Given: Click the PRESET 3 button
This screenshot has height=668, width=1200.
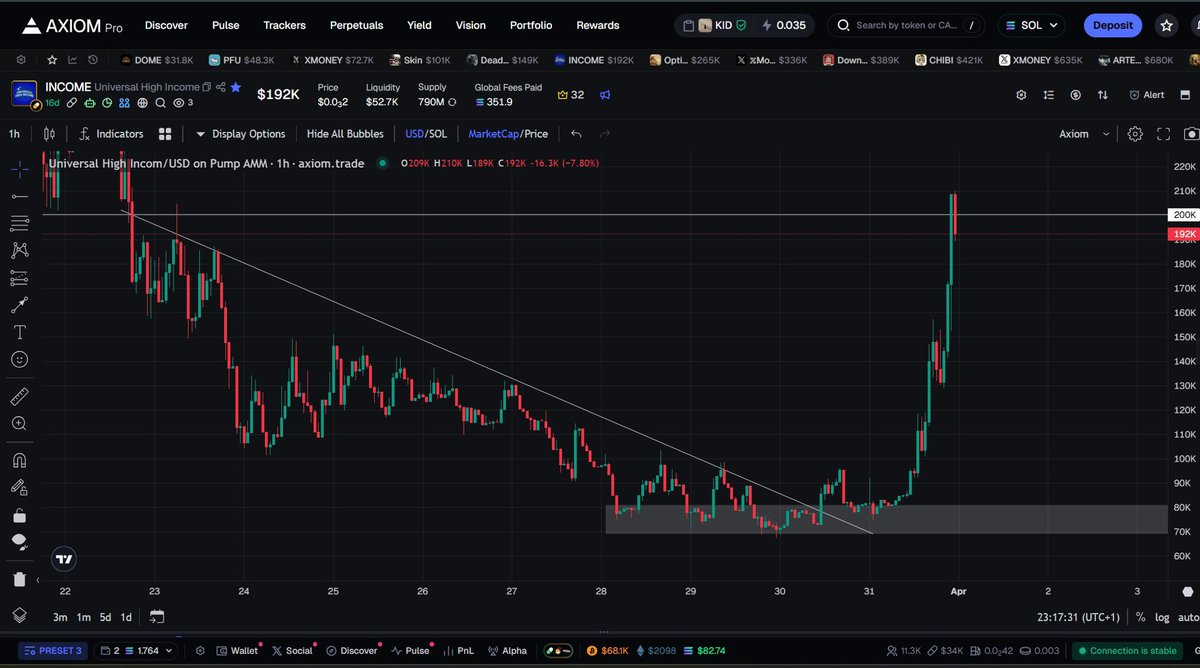Looking at the screenshot, I should [x=53, y=650].
